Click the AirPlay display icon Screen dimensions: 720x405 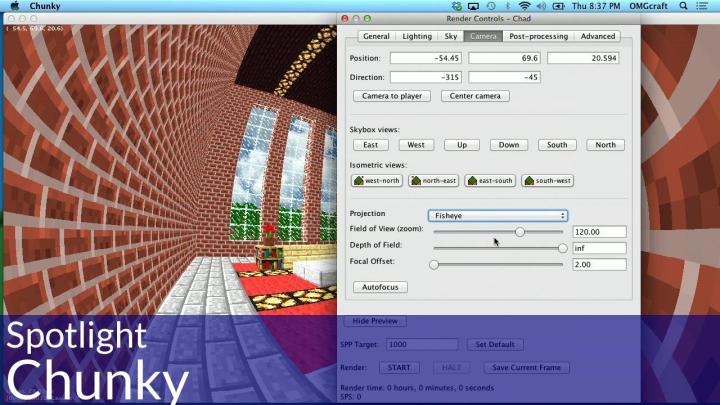click(x=473, y=6)
